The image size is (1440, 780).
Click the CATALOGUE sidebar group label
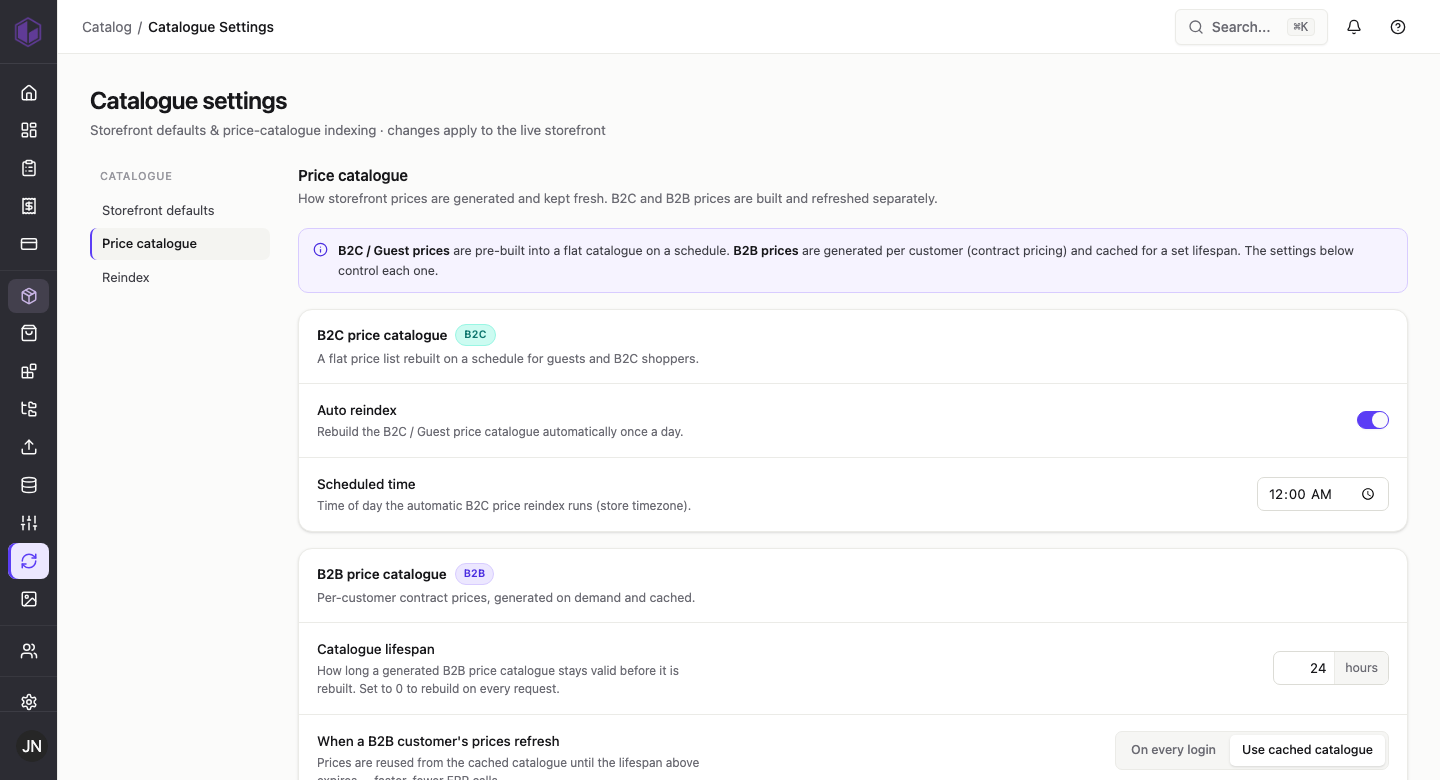[136, 176]
